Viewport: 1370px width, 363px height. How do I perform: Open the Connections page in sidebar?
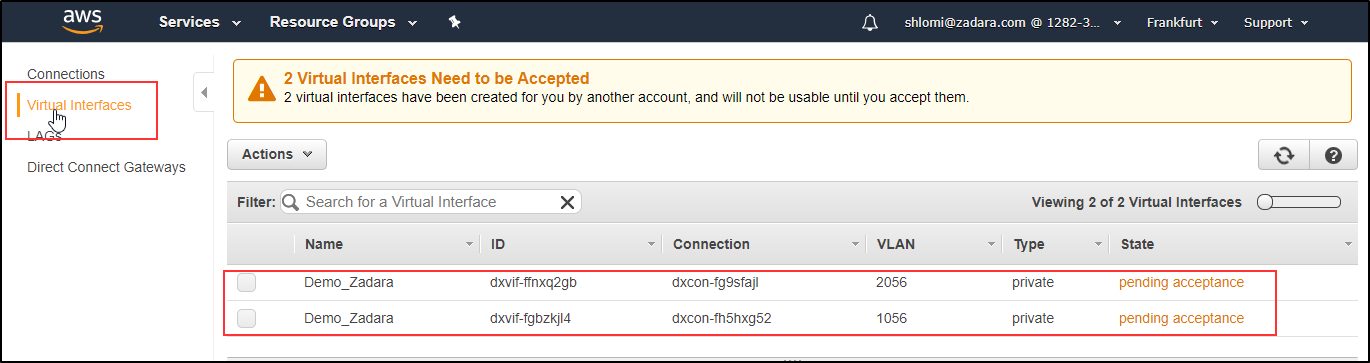click(x=66, y=74)
